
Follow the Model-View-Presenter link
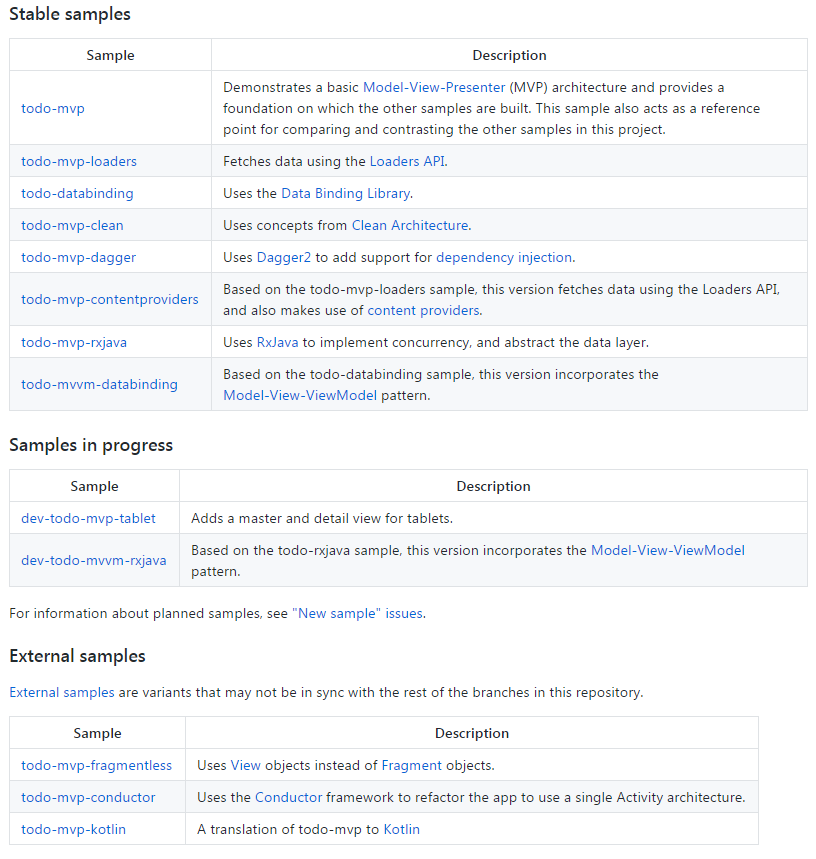(434, 88)
